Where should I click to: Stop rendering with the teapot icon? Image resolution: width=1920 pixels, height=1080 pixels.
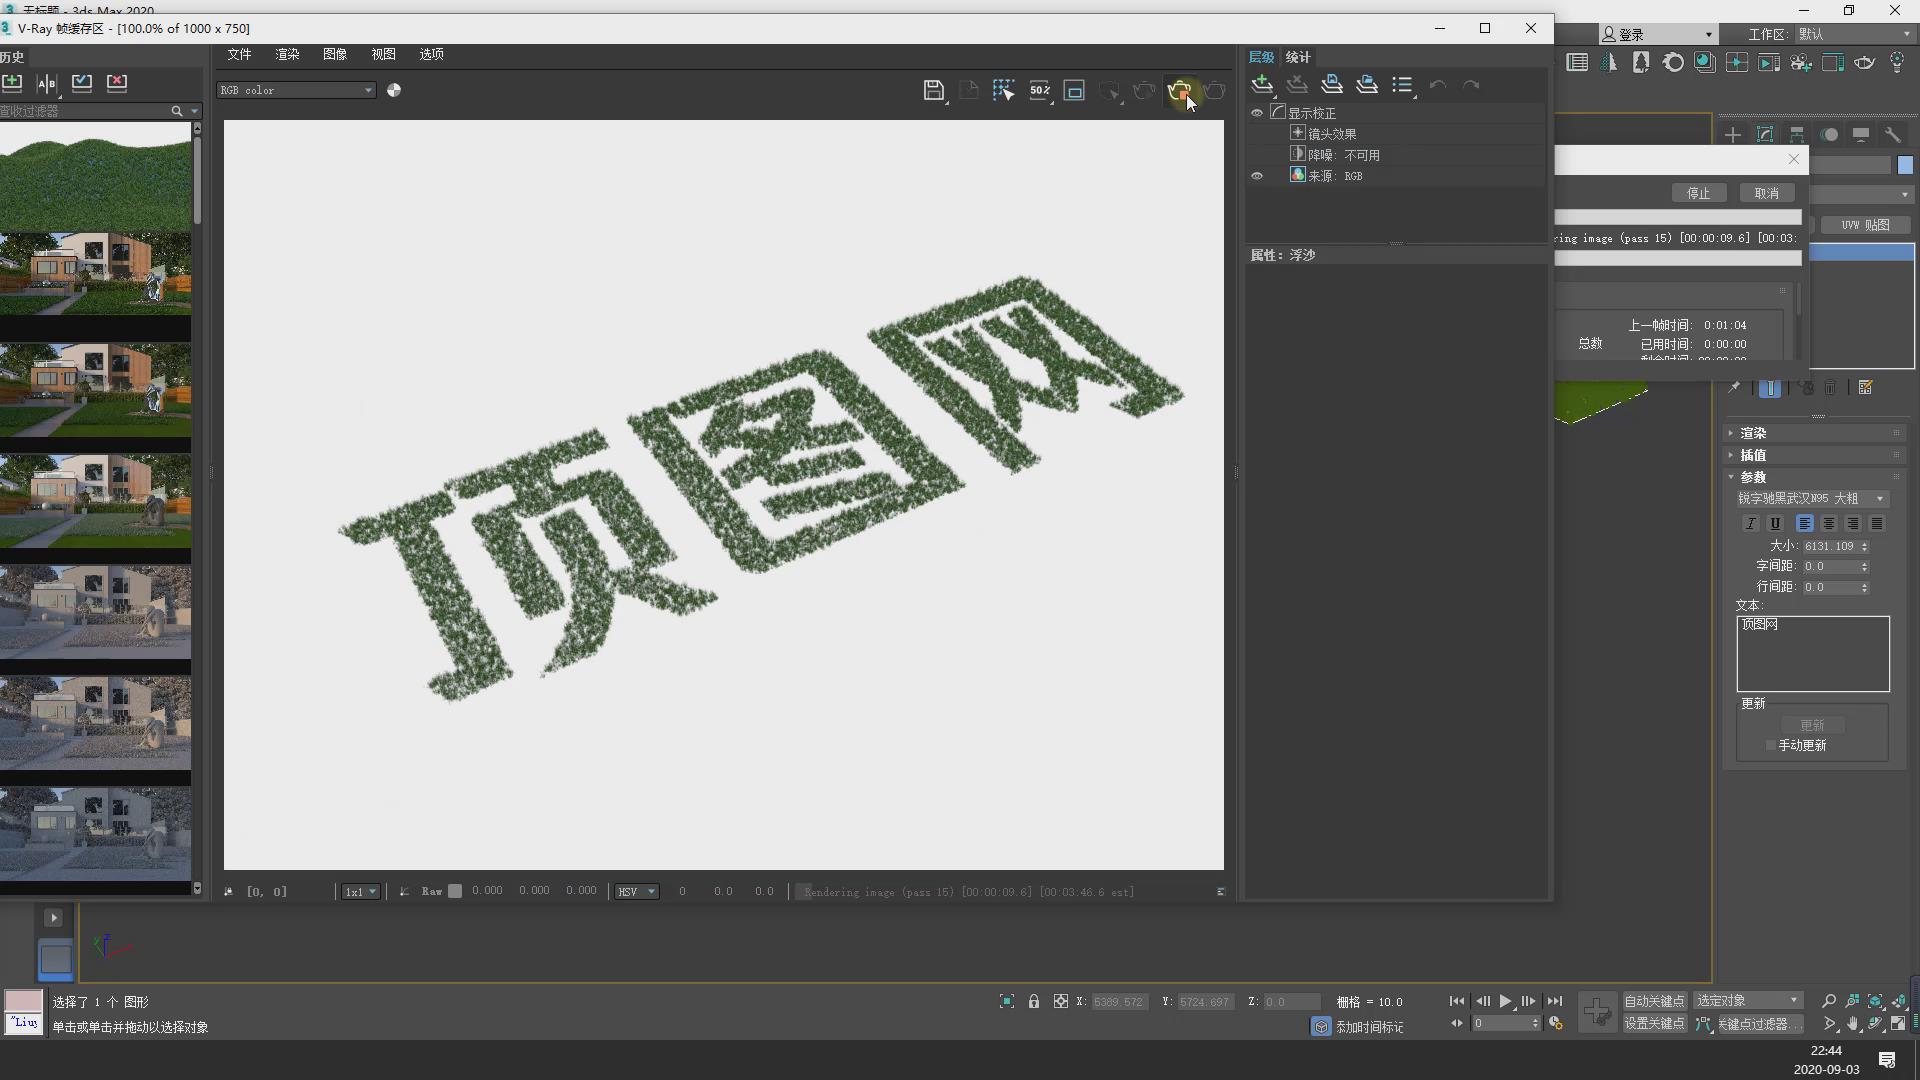tap(1181, 90)
